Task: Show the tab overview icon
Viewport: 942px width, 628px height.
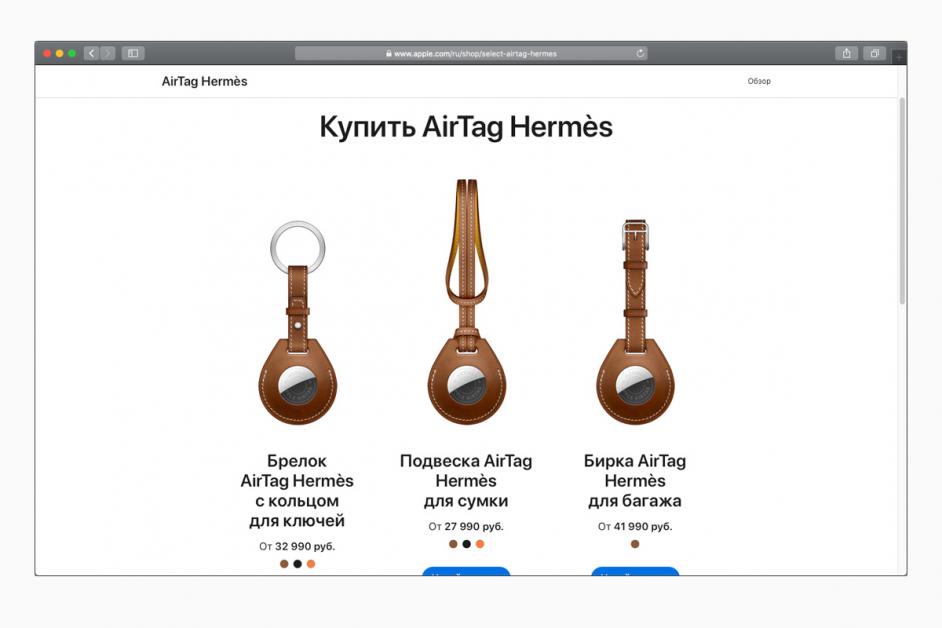Action: (875, 53)
